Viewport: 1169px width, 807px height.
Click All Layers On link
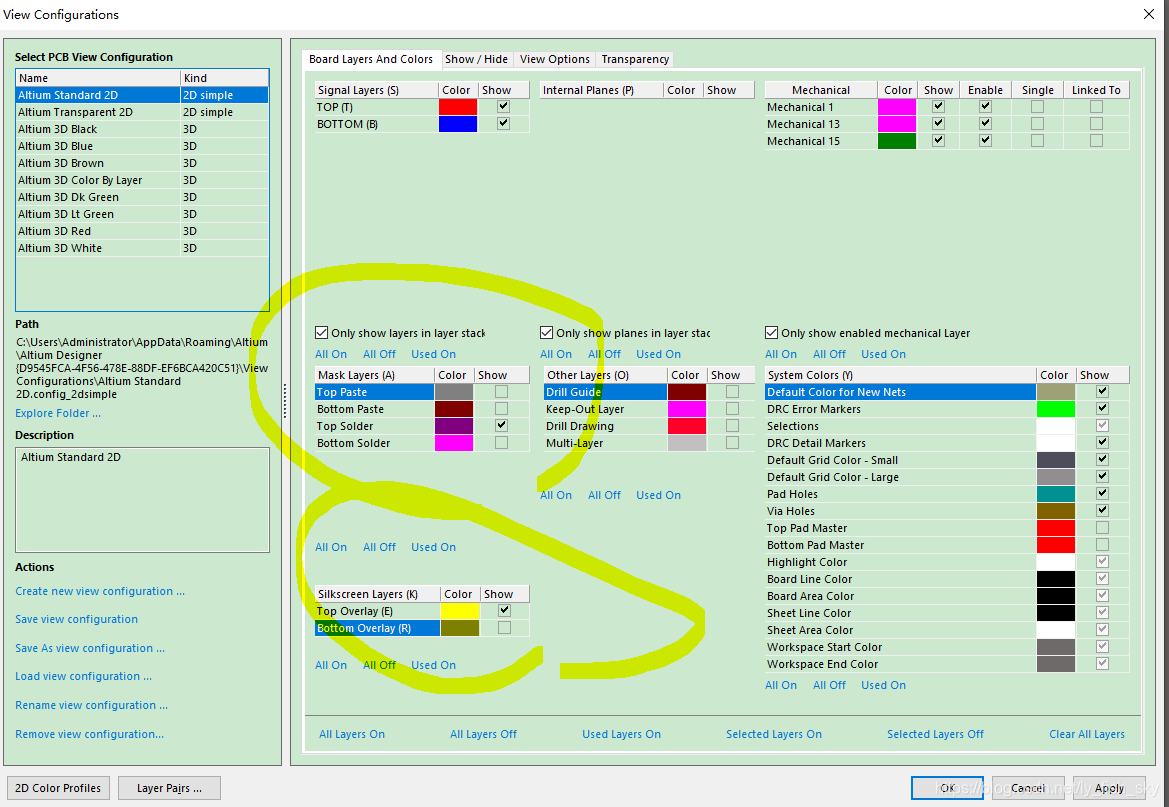352,734
